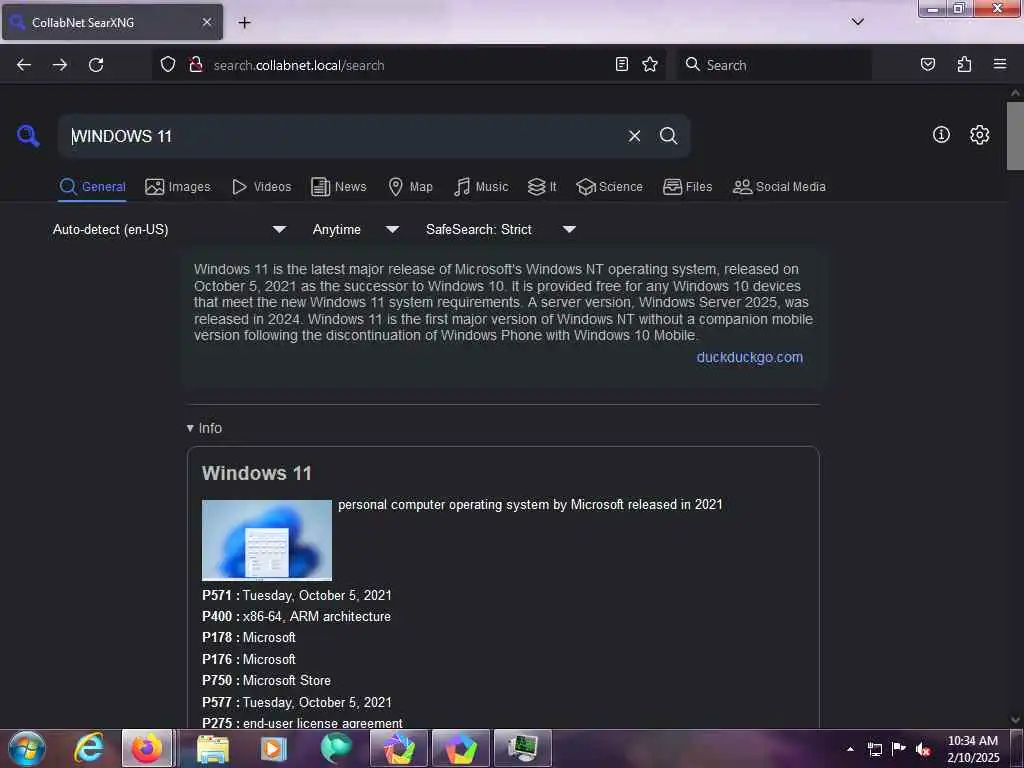This screenshot has height=768, width=1024.
Task: Select the P750 Microsoft Store row
Action: (266, 680)
